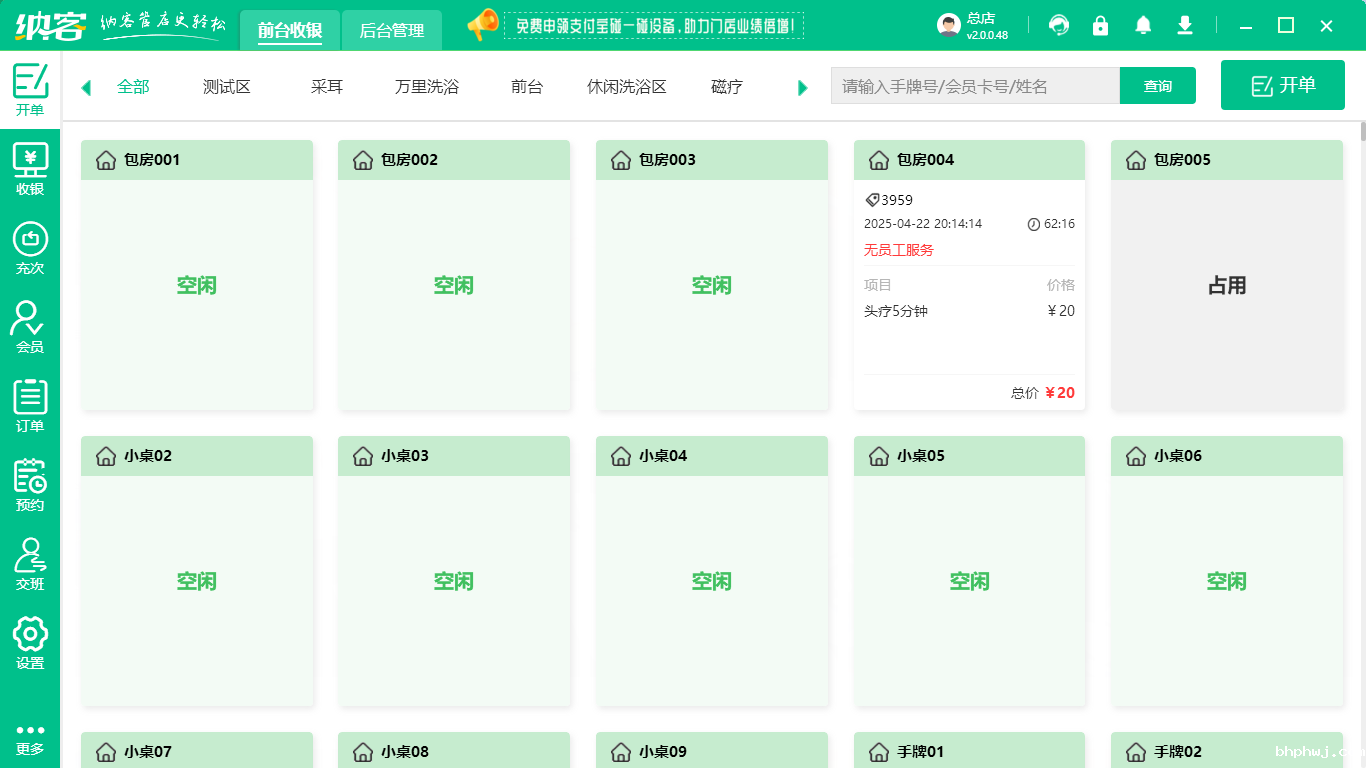Click the house icon on 包房001
The height and width of the screenshot is (768, 1366).
[106, 160]
